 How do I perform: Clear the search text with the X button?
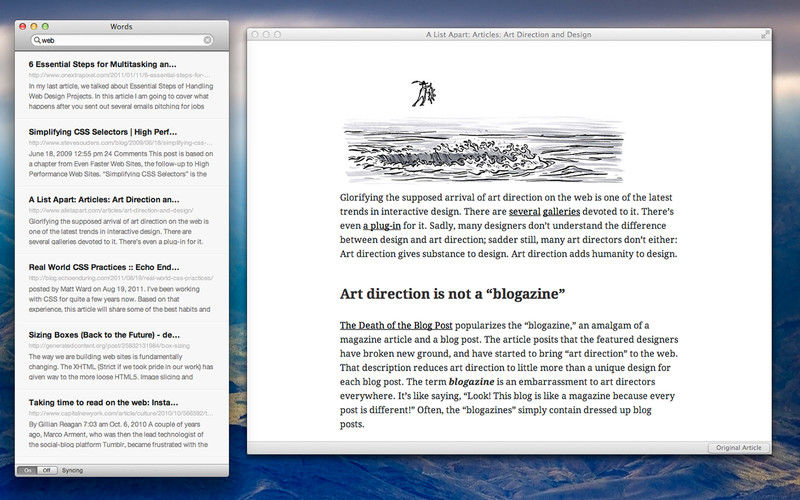(x=208, y=40)
